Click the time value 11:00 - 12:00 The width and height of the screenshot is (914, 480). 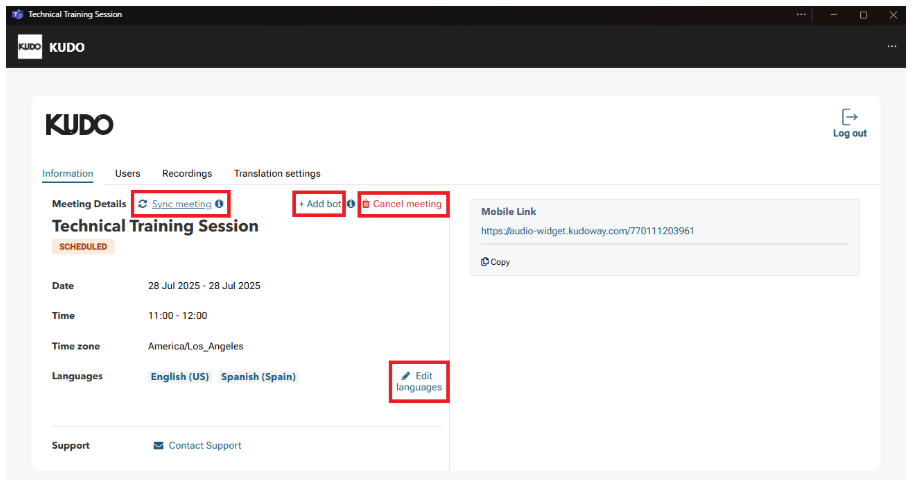178,316
